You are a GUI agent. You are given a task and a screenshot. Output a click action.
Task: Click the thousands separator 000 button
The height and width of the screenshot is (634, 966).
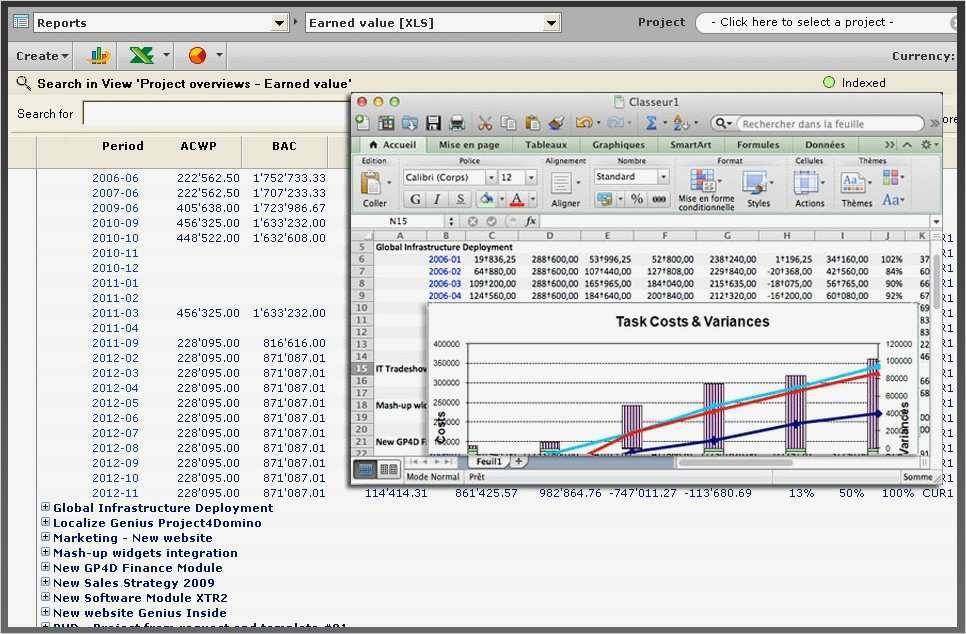[659, 199]
